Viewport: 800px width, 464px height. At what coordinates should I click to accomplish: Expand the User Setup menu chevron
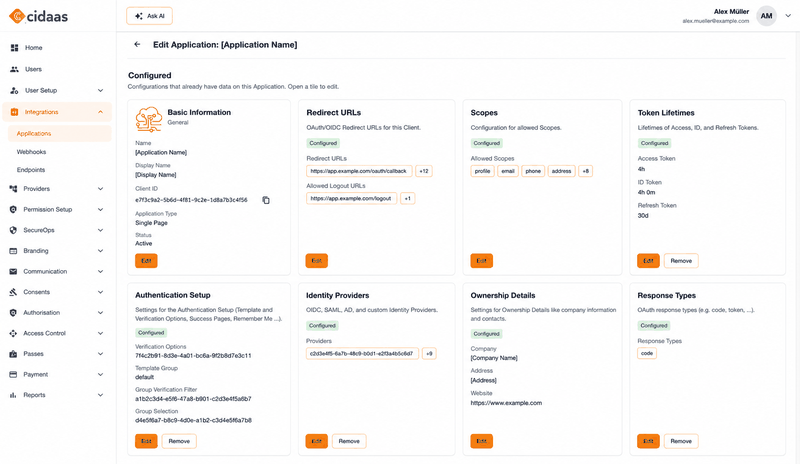pos(101,90)
